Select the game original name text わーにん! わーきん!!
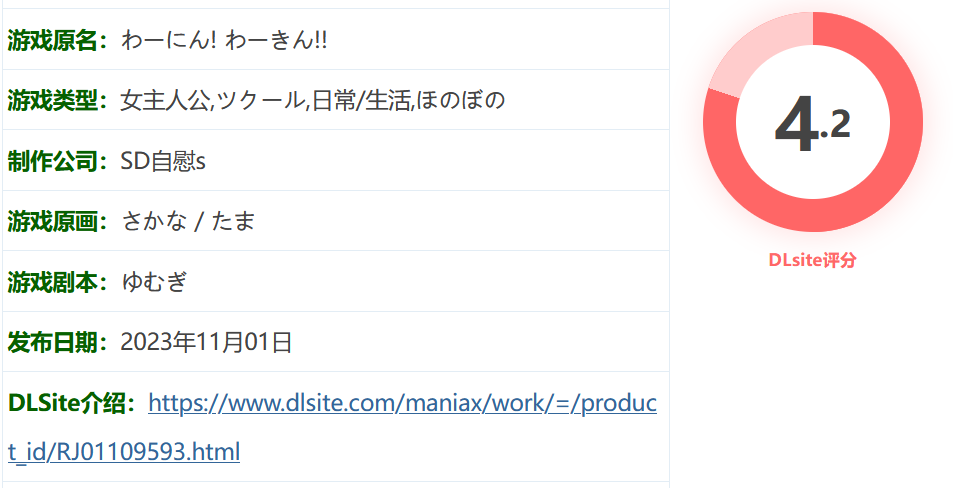Screen dimensions: 953x488 [224, 41]
